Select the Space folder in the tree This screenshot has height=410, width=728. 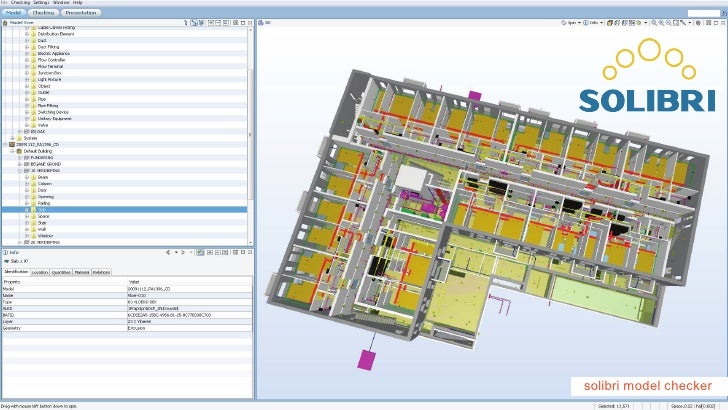pyautogui.click(x=44, y=216)
